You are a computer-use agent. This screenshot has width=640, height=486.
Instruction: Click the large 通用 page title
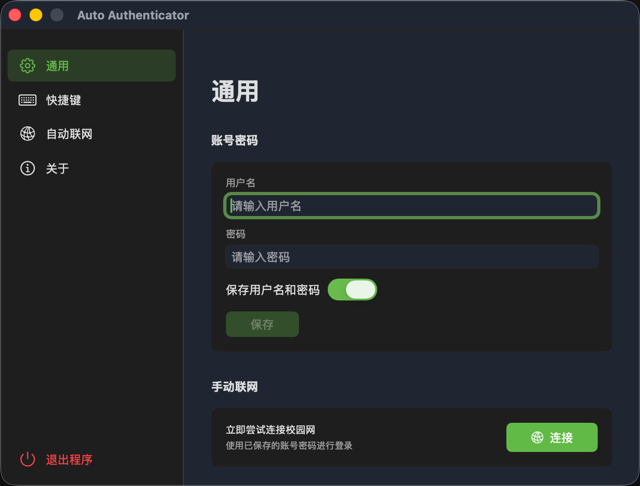235,91
